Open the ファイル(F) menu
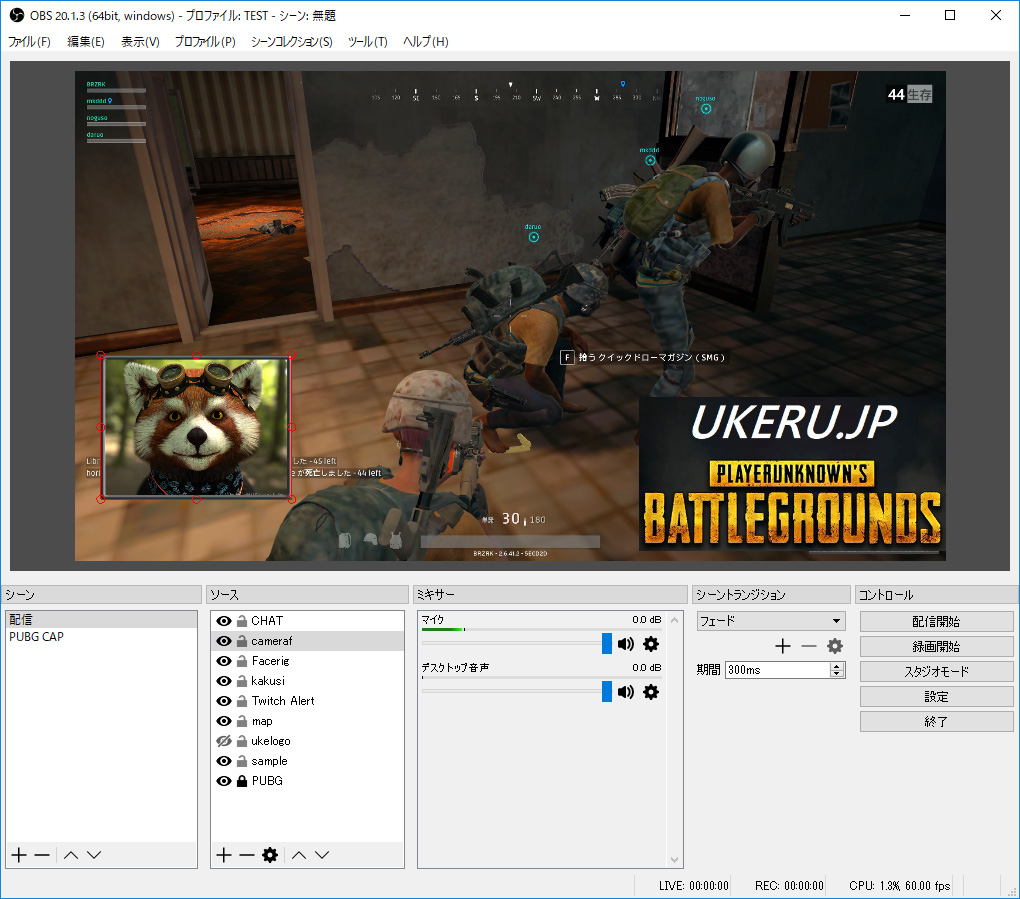 (x=29, y=42)
